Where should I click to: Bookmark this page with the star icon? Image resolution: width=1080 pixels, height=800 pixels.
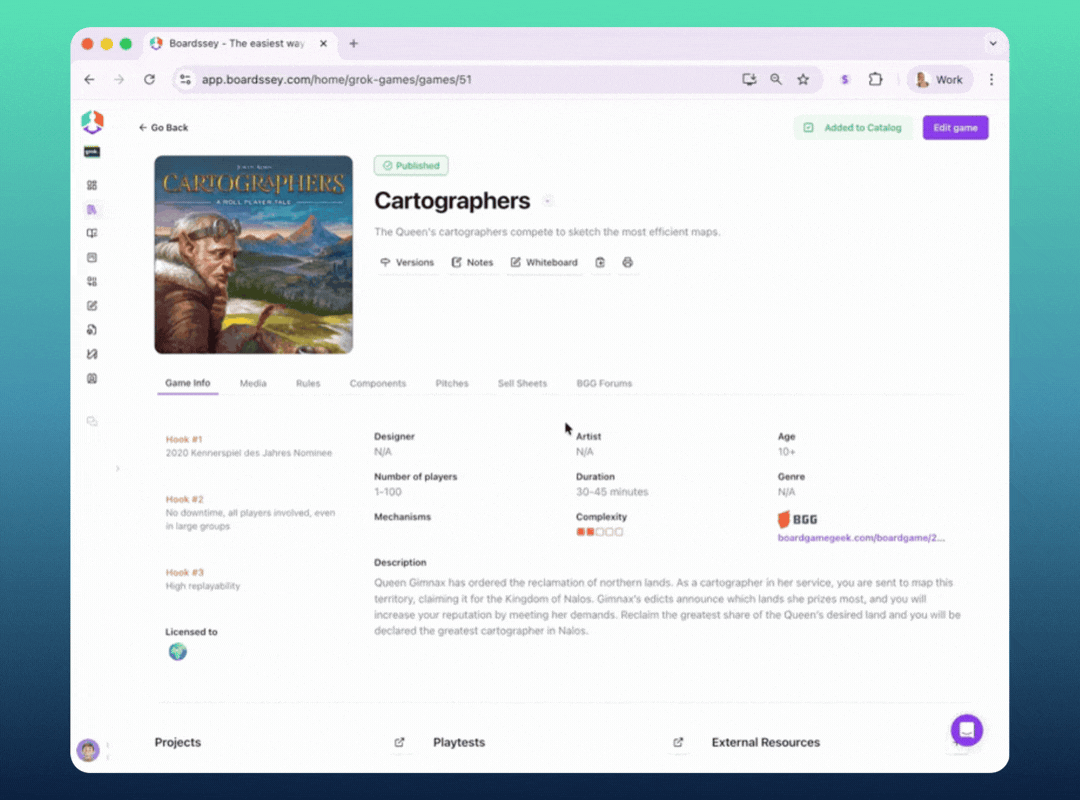click(803, 80)
